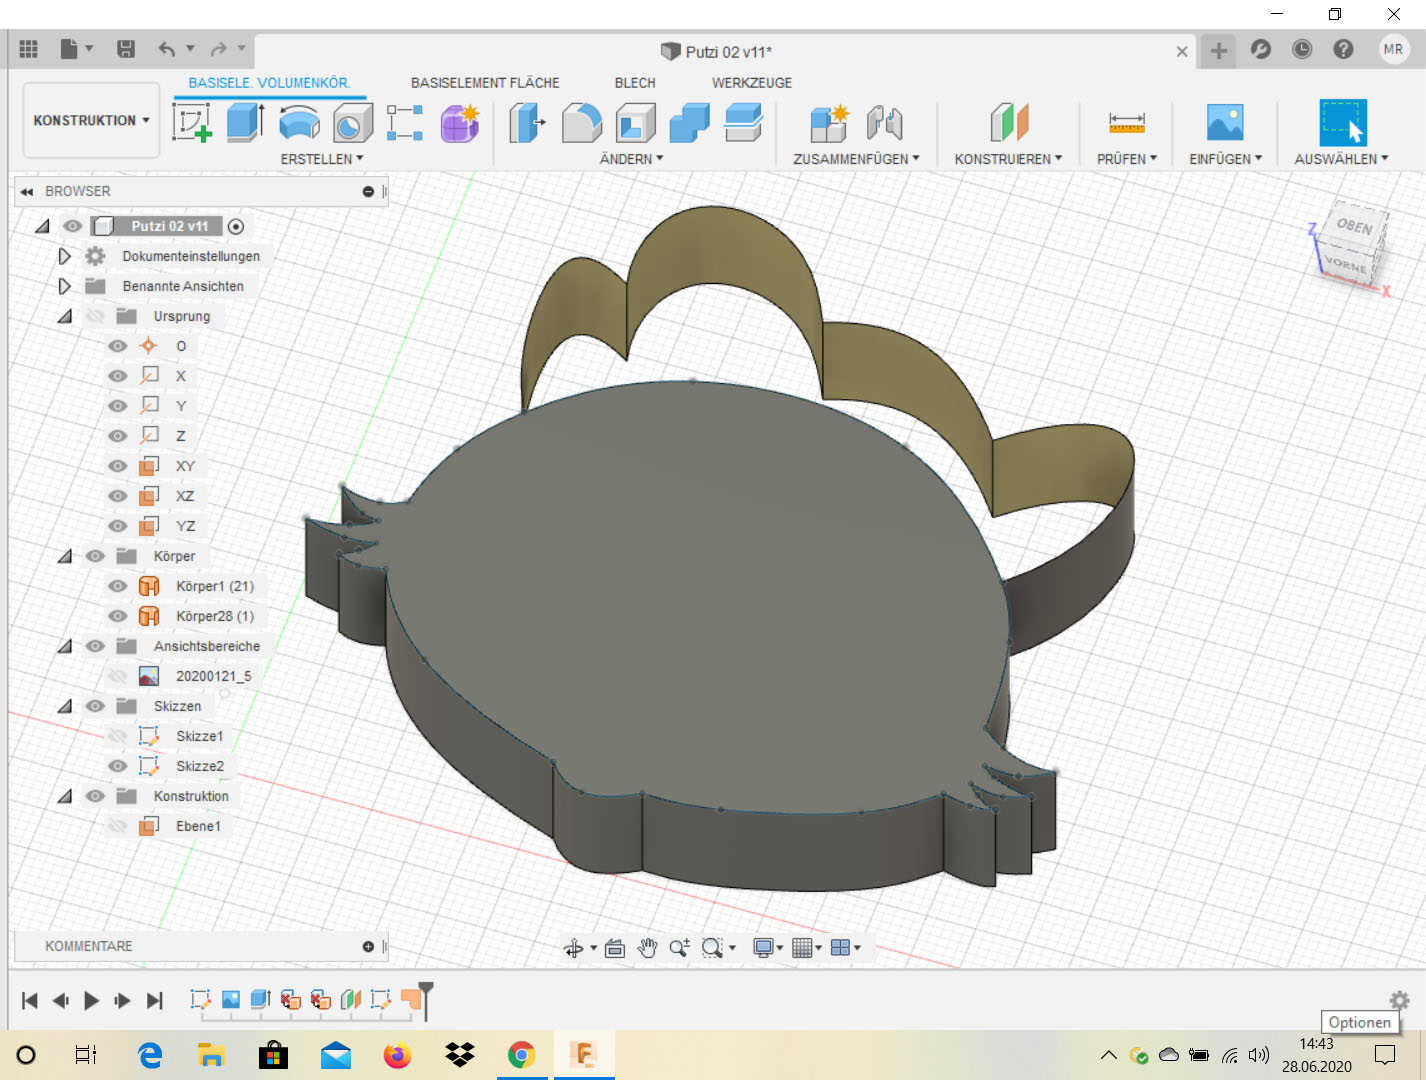Select the BASISELE. VOLUMENKÖR. tab
The image size is (1426, 1080).
(x=269, y=83)
